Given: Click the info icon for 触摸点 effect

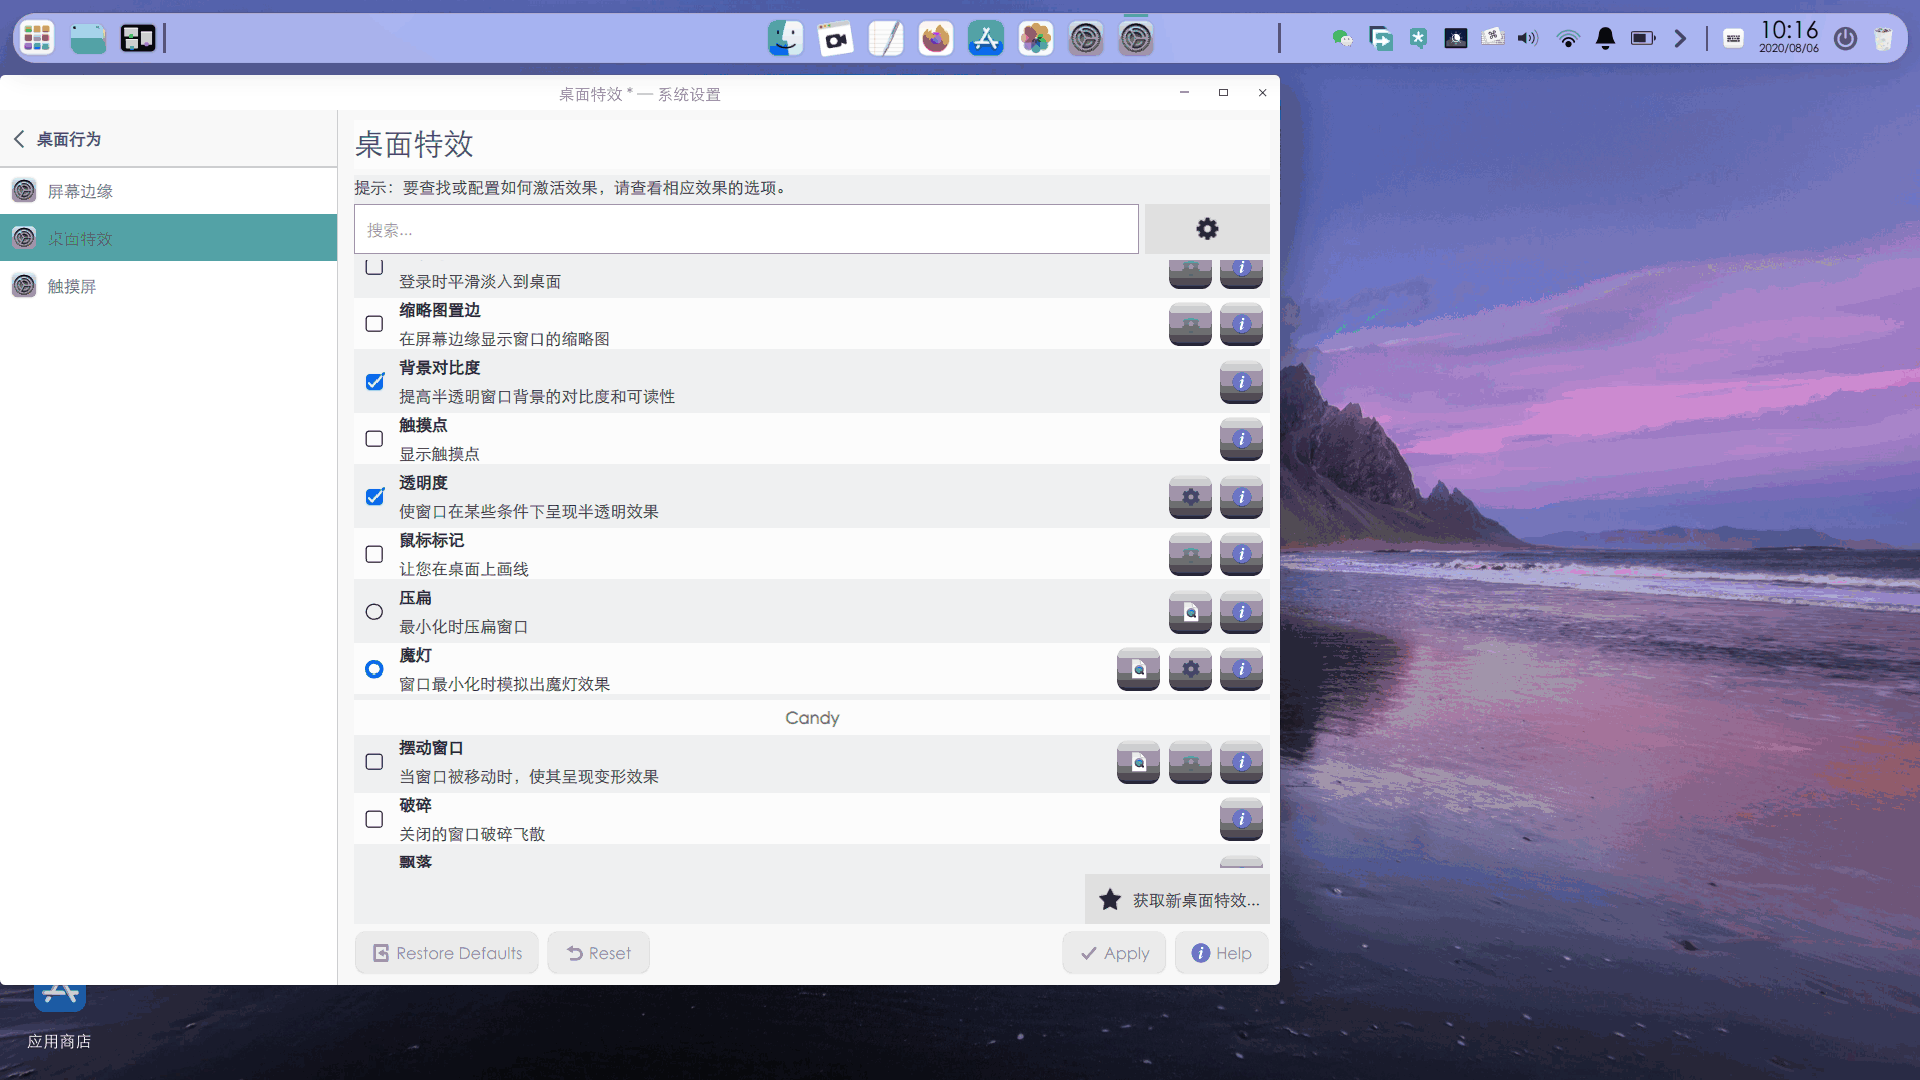Looking at the screenshot, I should (x=1240, y=439).
